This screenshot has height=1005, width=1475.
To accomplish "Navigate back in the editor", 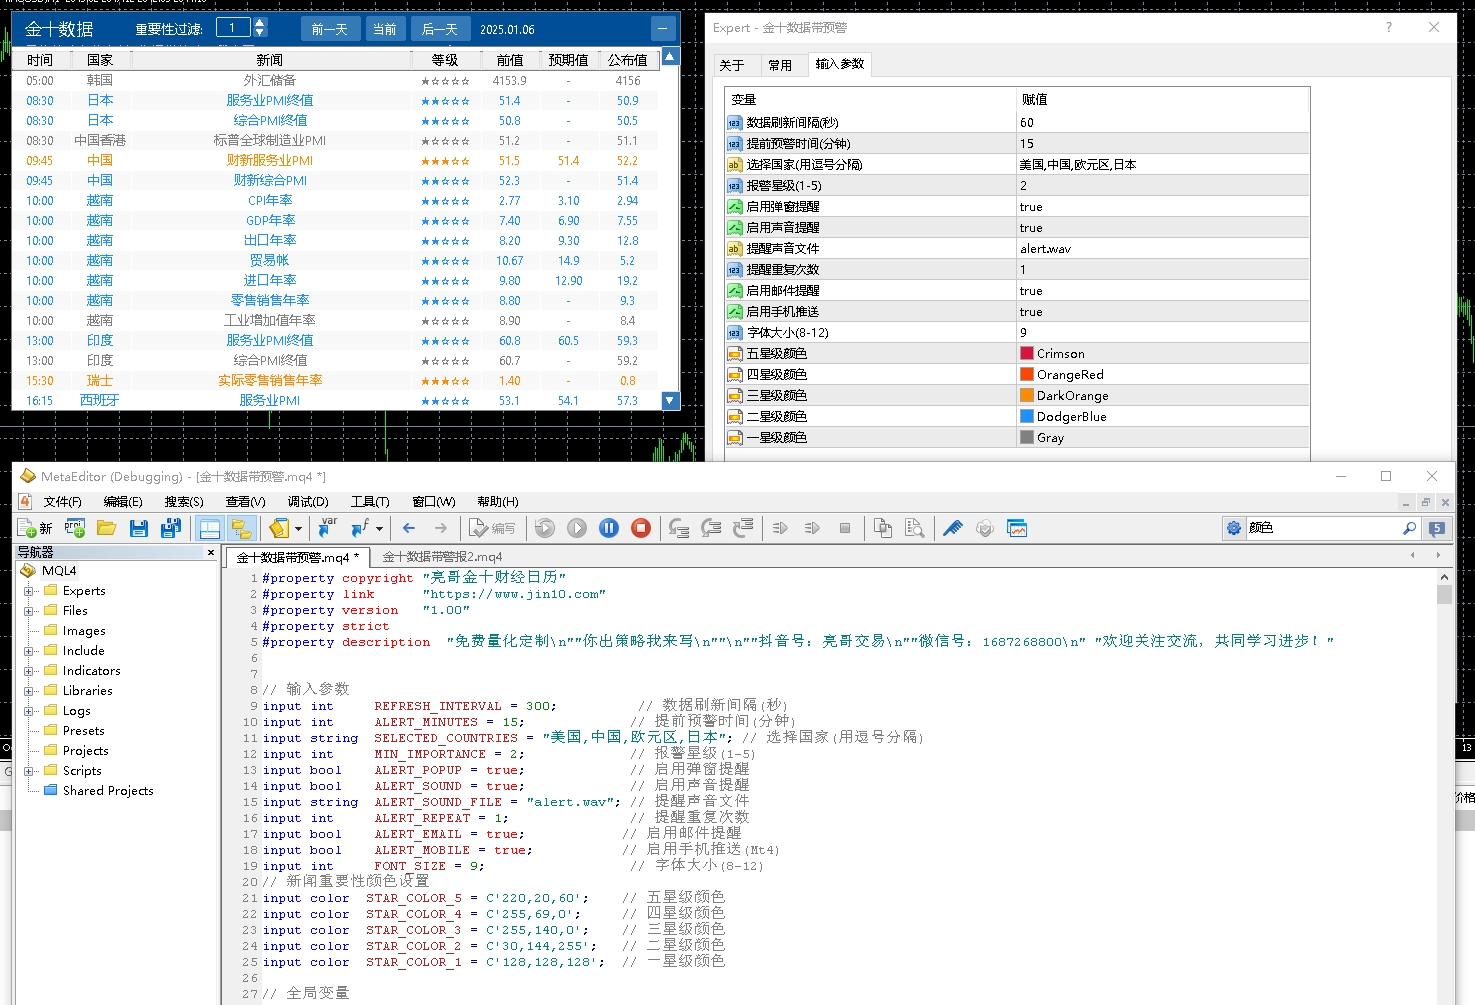I will 409,528.
